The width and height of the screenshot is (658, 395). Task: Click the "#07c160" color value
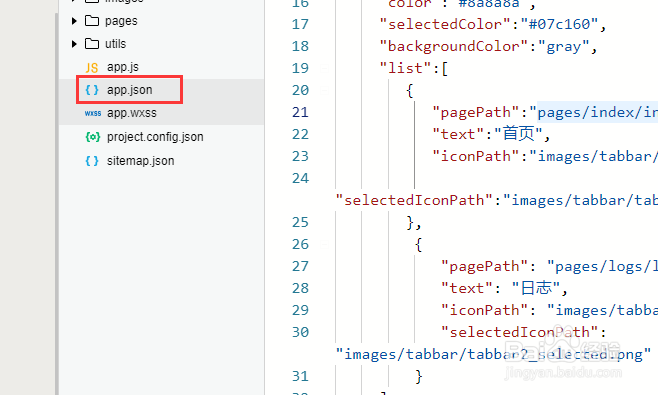pyautogui.click(x=559, y=24)
